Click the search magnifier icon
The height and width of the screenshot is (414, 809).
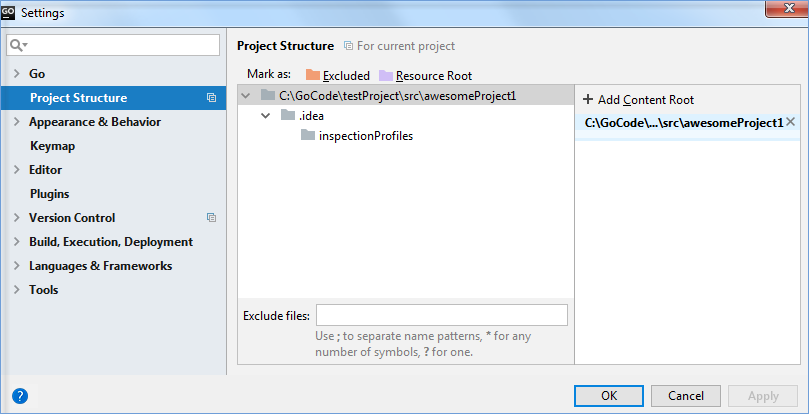(18, 45)
